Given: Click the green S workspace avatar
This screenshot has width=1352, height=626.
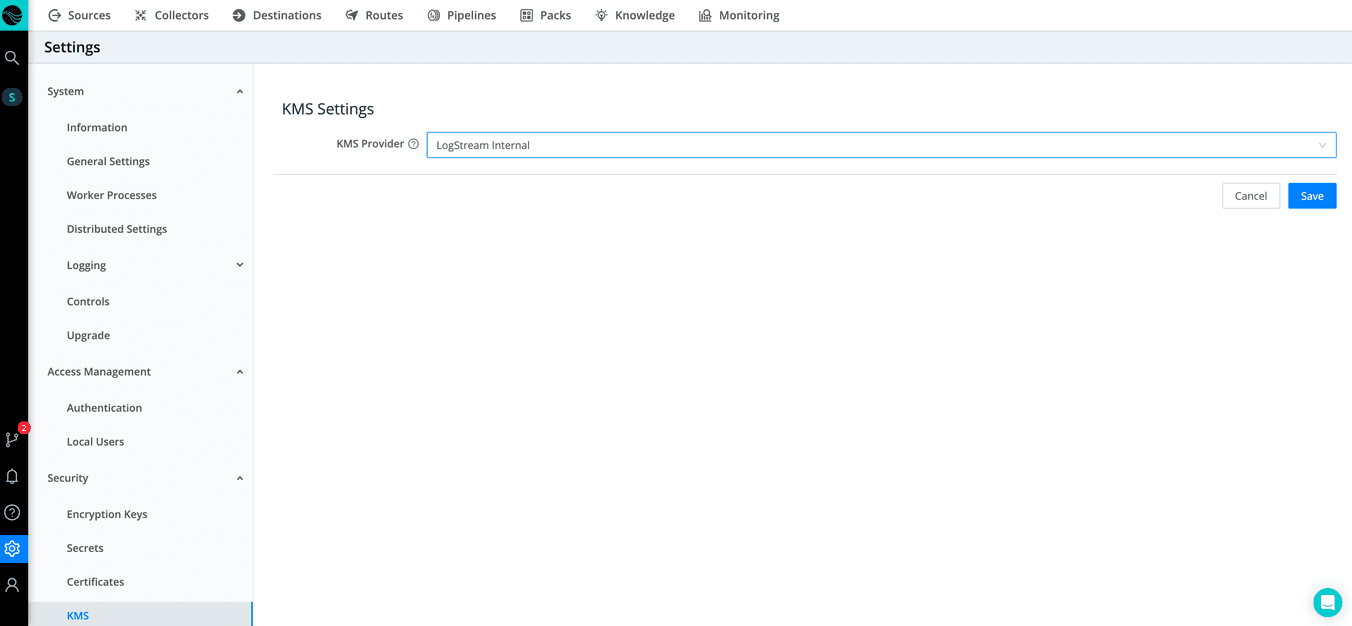Looking at the screenshot, I should pyautogui.click(x=12, y=97).
